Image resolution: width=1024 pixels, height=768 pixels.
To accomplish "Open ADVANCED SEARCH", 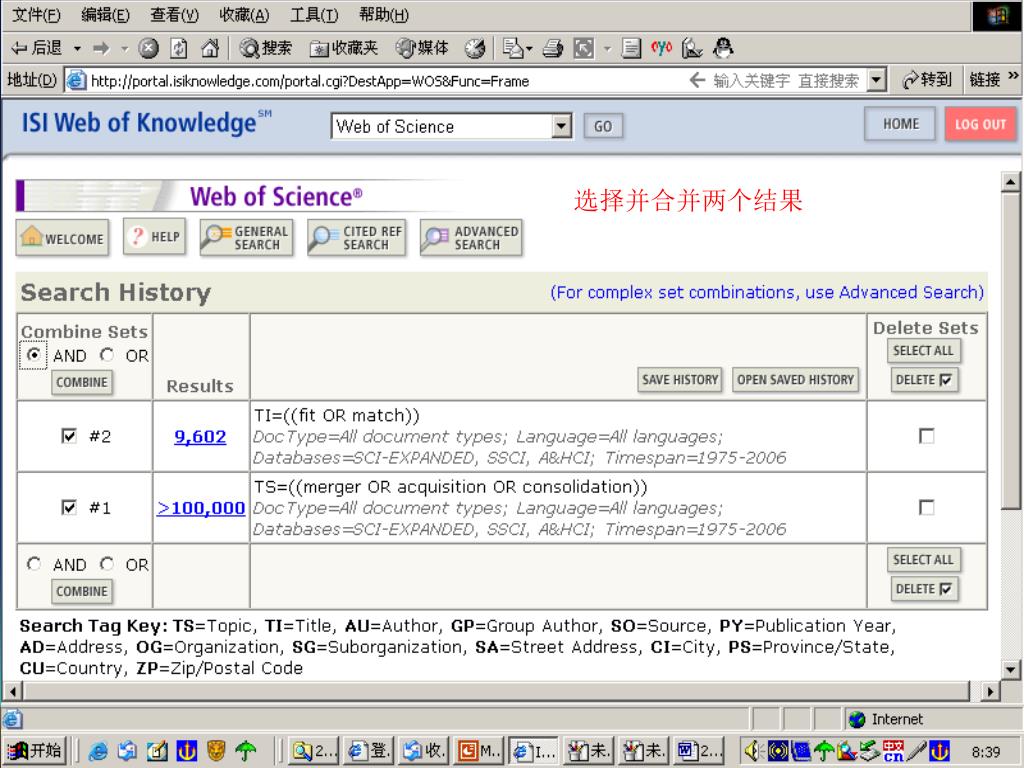I will point(472,238).
